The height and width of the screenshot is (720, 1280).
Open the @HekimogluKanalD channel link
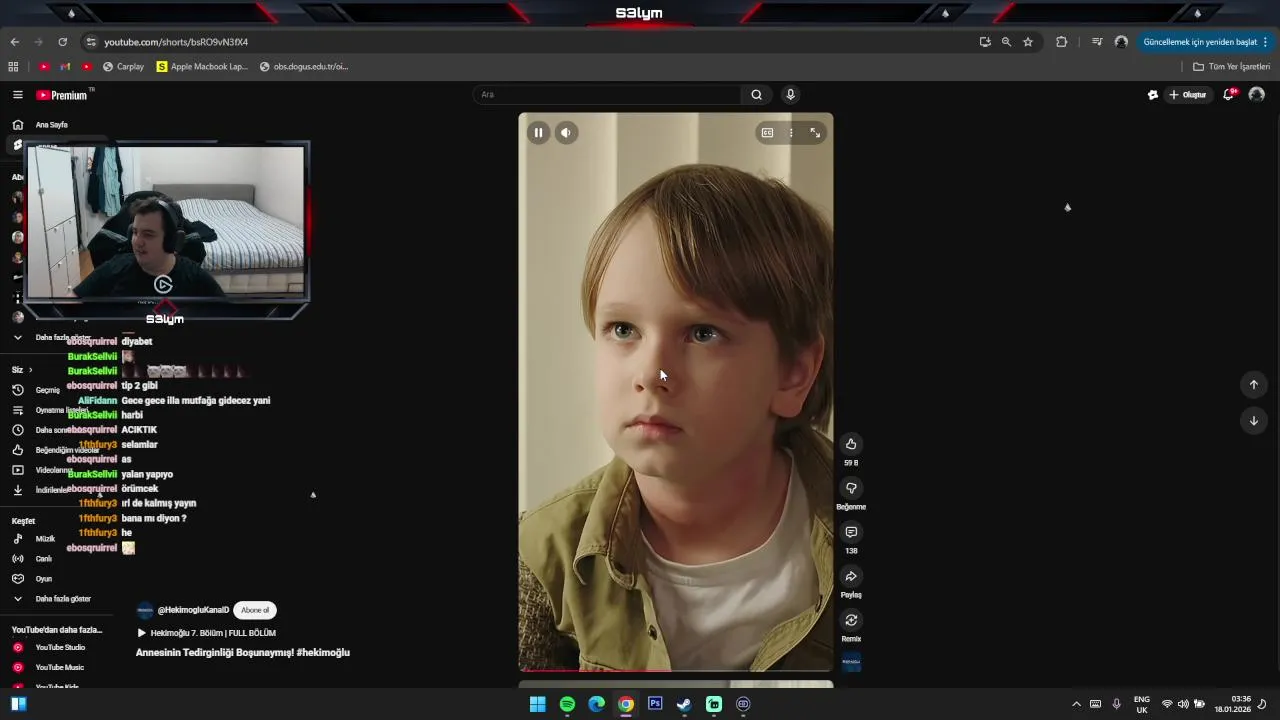(193, 610)
